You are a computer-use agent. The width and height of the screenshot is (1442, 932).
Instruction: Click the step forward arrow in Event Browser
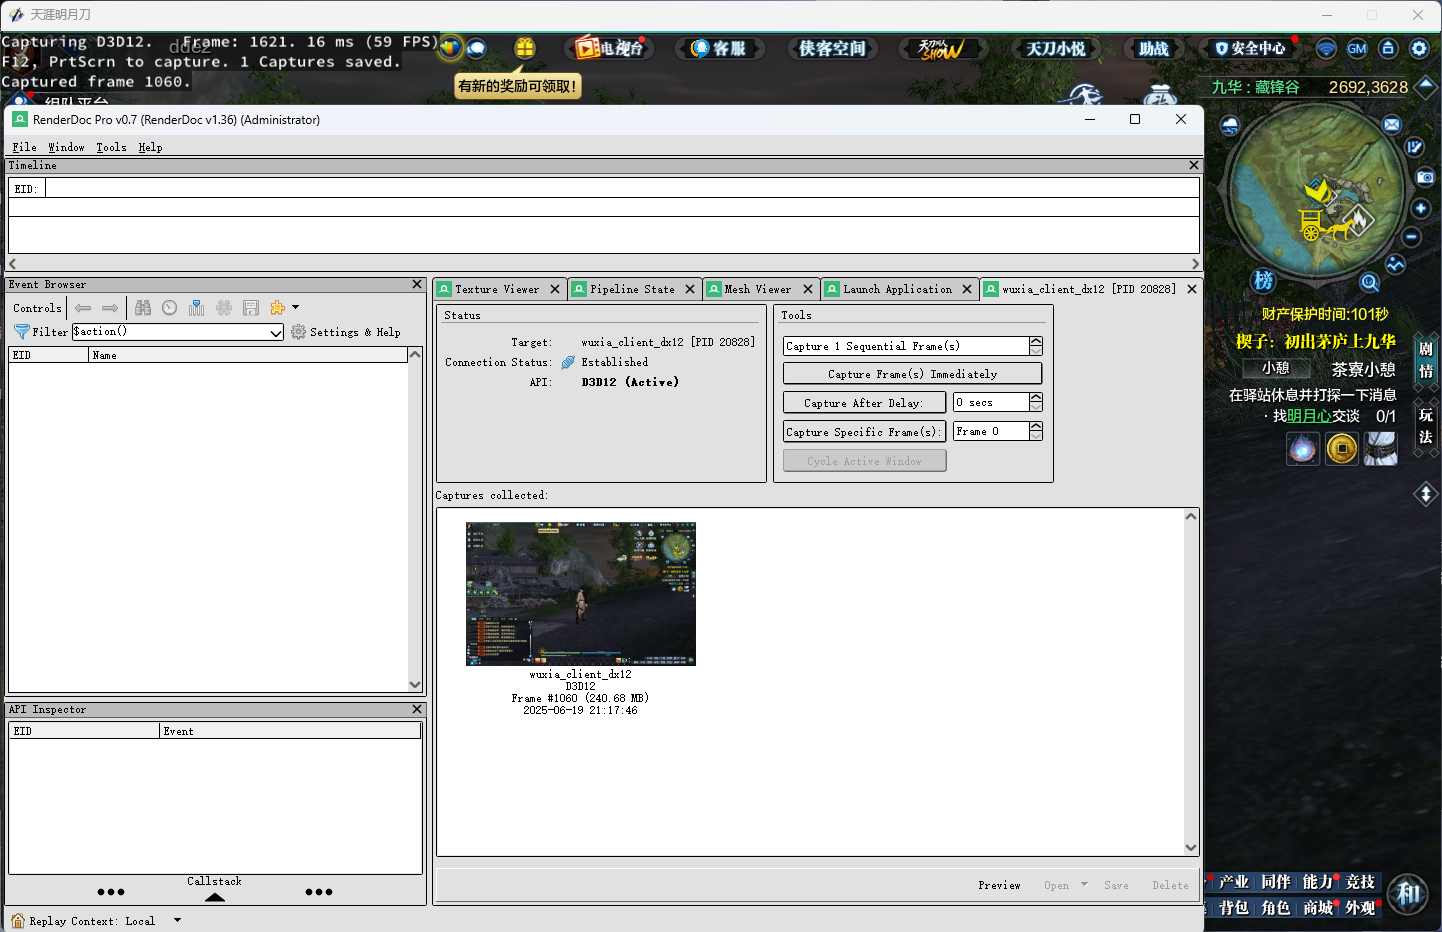click(x=110, y=308)
